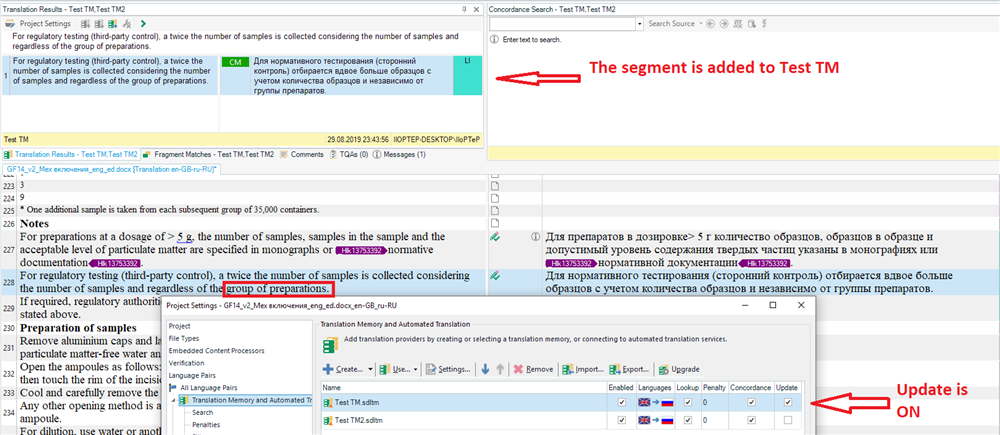
Task: Pin the Translation Results panel
Action: (x=464, y=10)
